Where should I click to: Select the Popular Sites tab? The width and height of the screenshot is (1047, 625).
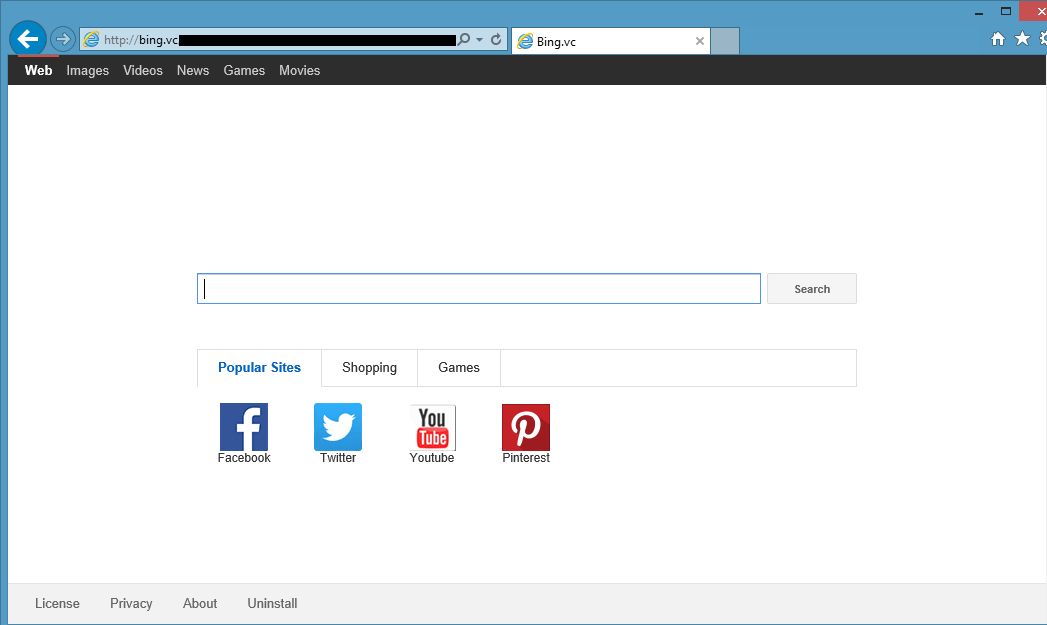pos(259,367)
